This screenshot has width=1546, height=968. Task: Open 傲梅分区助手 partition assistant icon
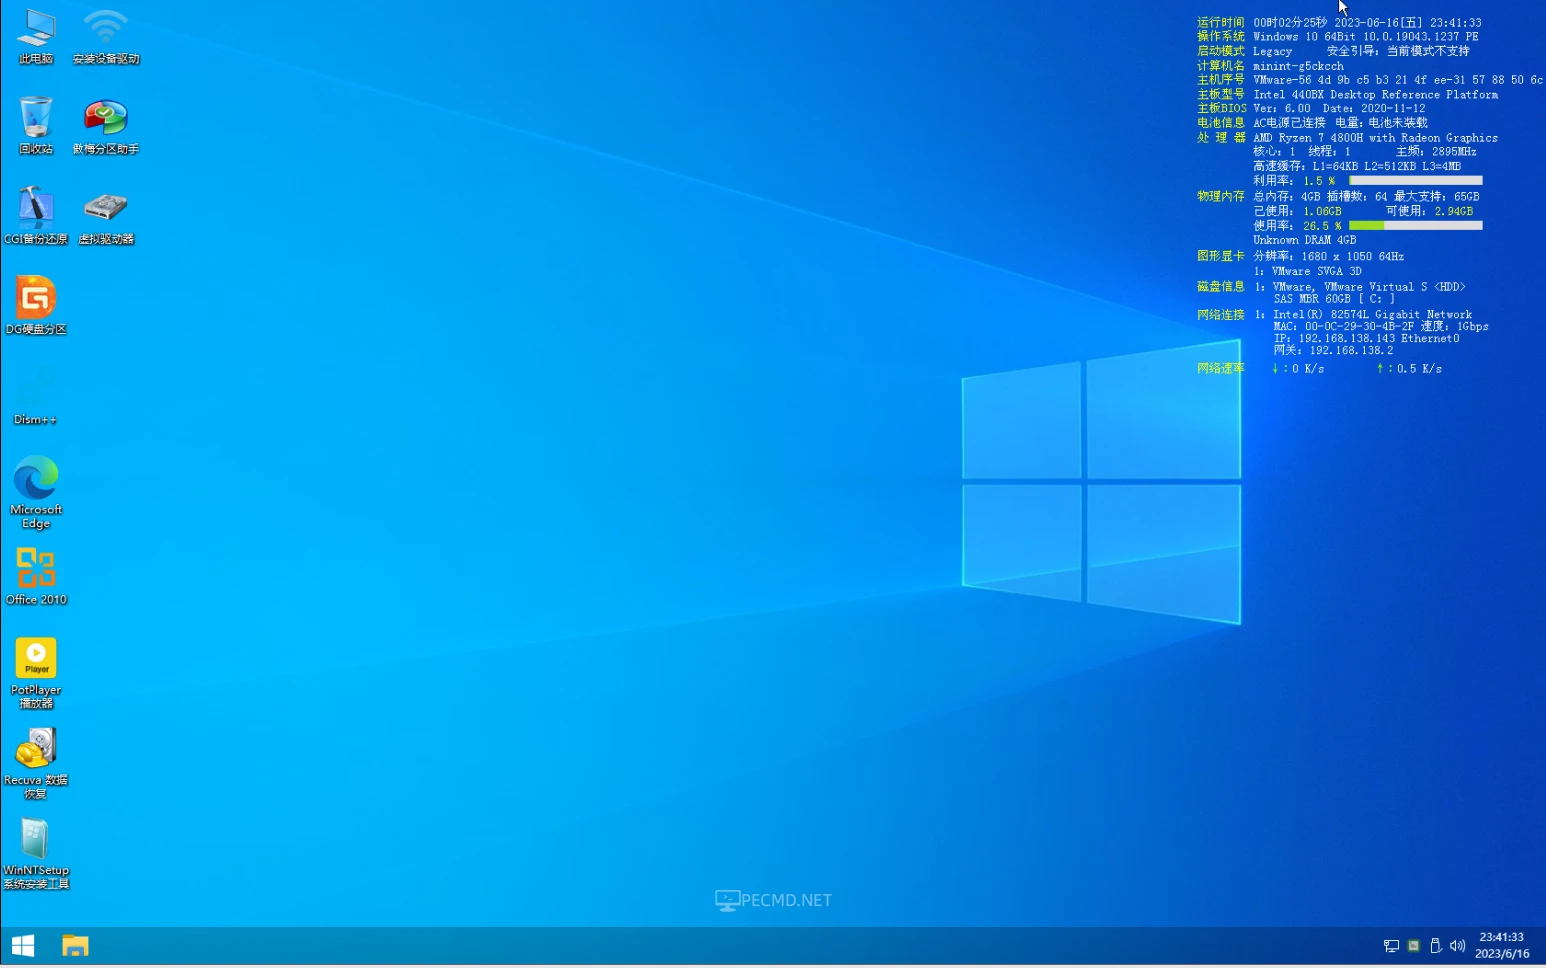105,126
